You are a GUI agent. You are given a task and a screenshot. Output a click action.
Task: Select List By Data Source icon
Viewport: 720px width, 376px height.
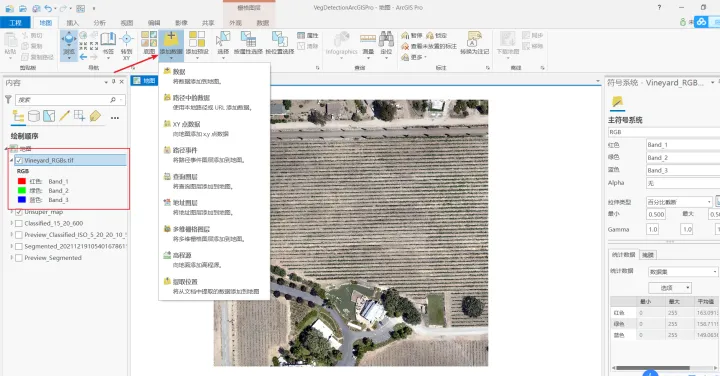pyautogui.click(x=34, y=116)
